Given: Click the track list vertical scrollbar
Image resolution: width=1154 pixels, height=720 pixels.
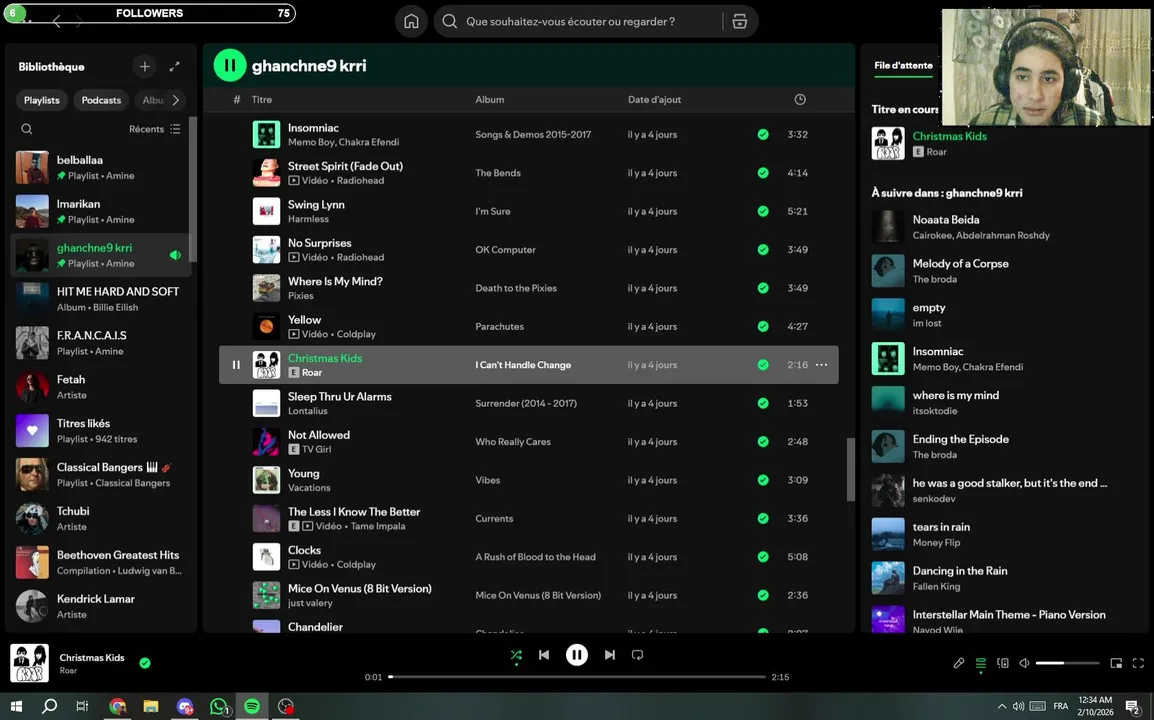Looking at the screenshot, I should (x=851, y=469).
